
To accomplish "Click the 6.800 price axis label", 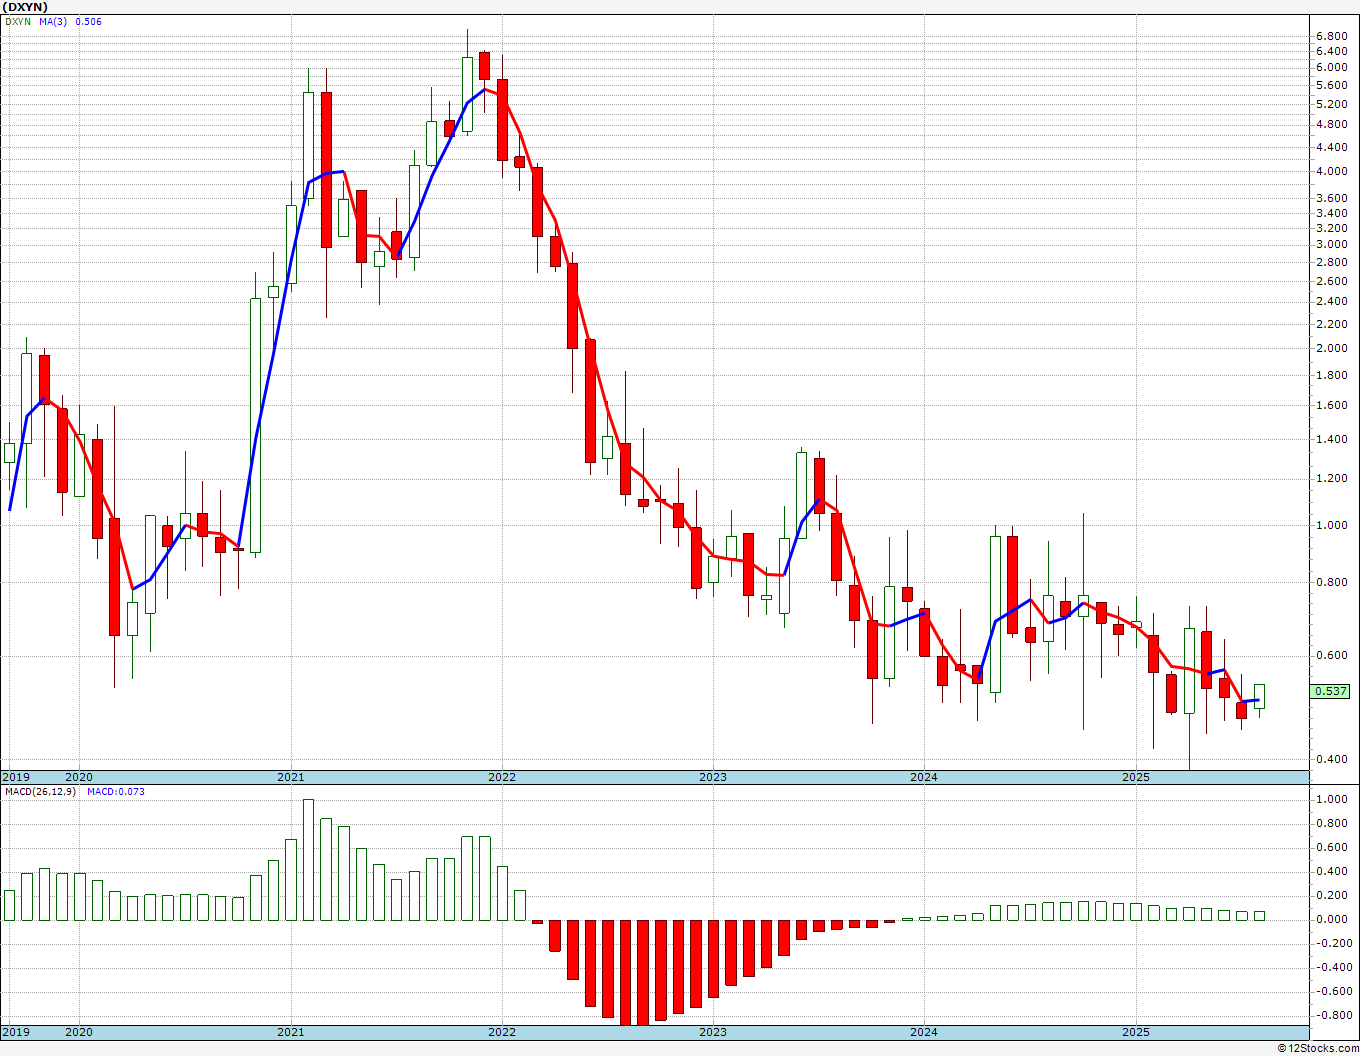I will [x=1331, y=36].
